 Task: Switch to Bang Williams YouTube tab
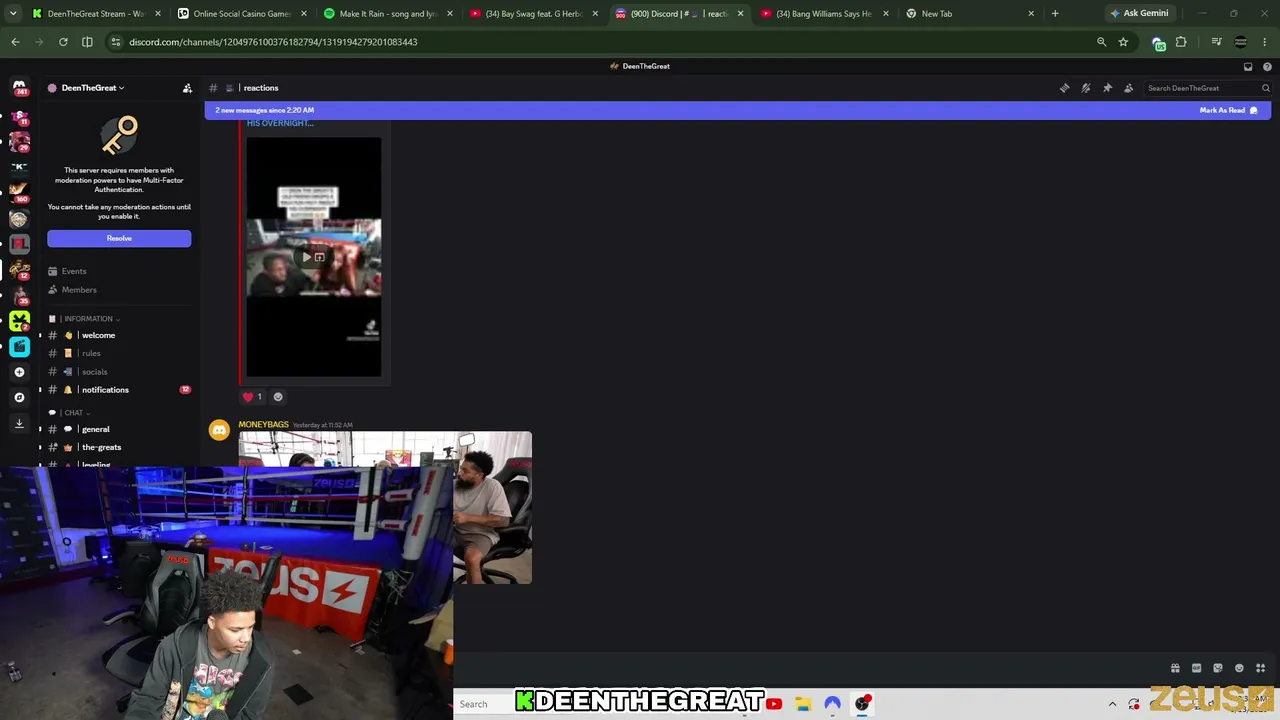click(824, 14)
